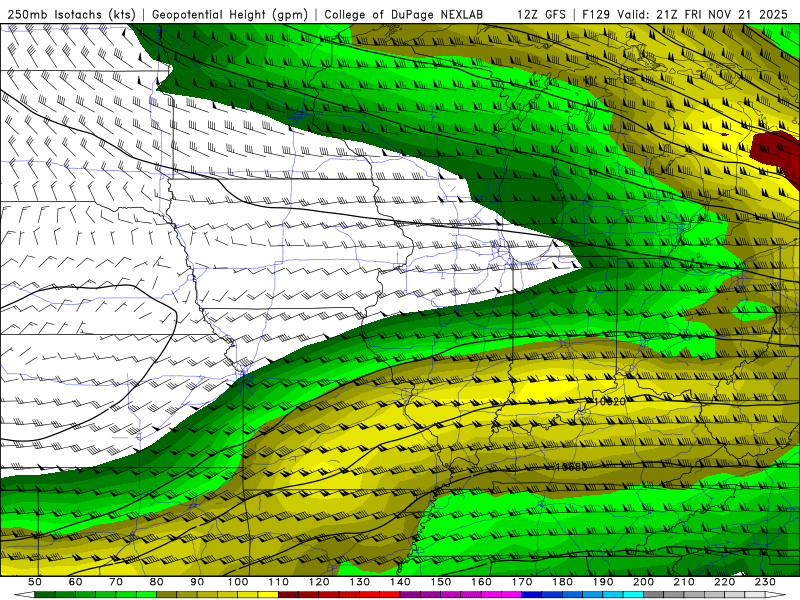Screen dimensions: 800x600
Task: Click the 220 value on the legend scale
Action: (x=724, y=582)
